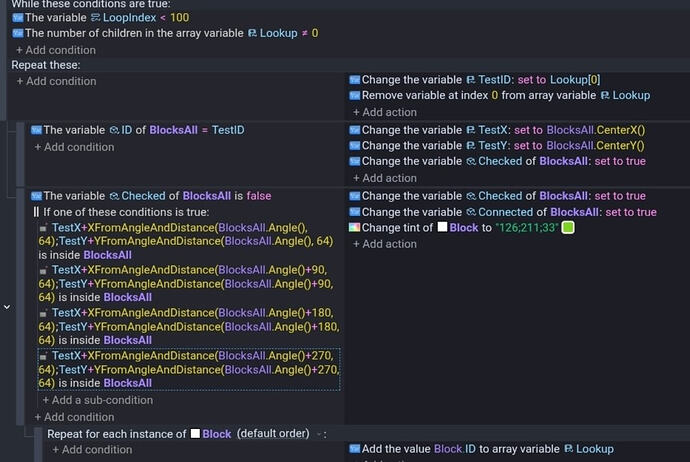The width and height of the screenshot is (690, 462).
Task: Click variable icon before Lookup in Add the value action
Action: pyautogui.click(x=569, y=449)
